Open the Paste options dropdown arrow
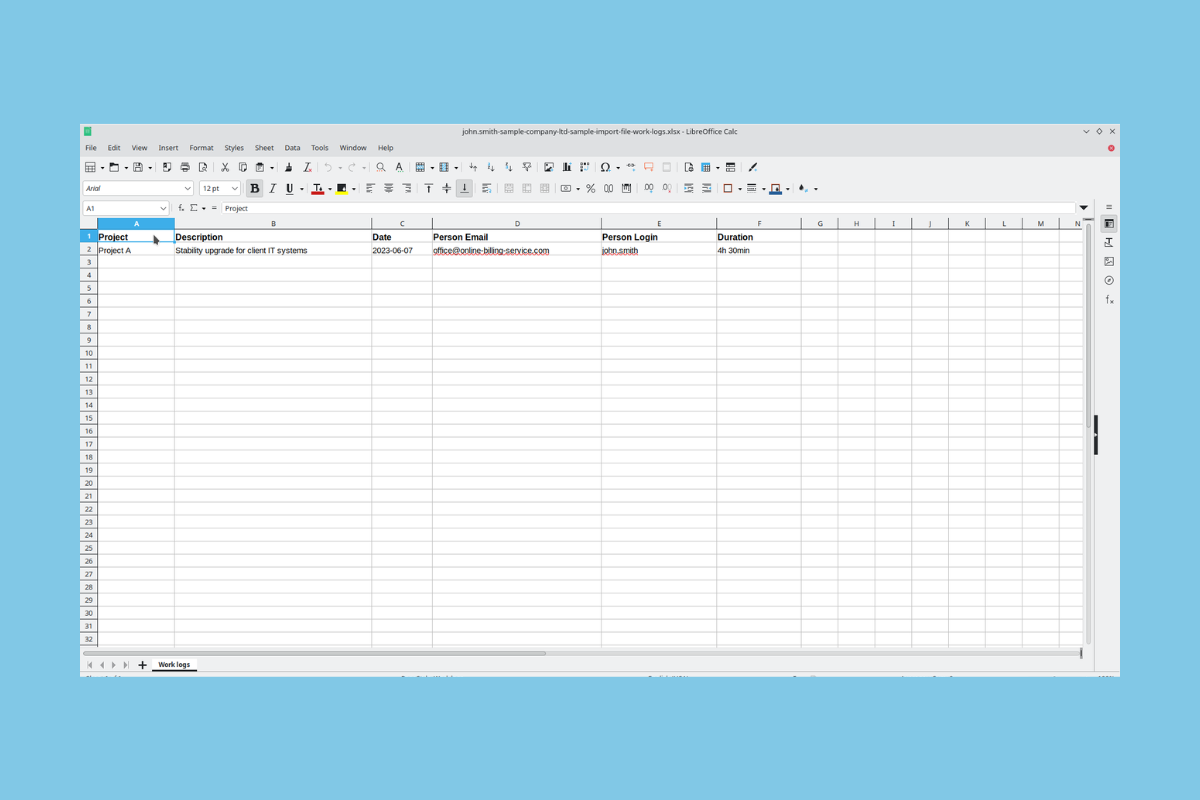This screenshot has height=800, width=1200. 272,167
